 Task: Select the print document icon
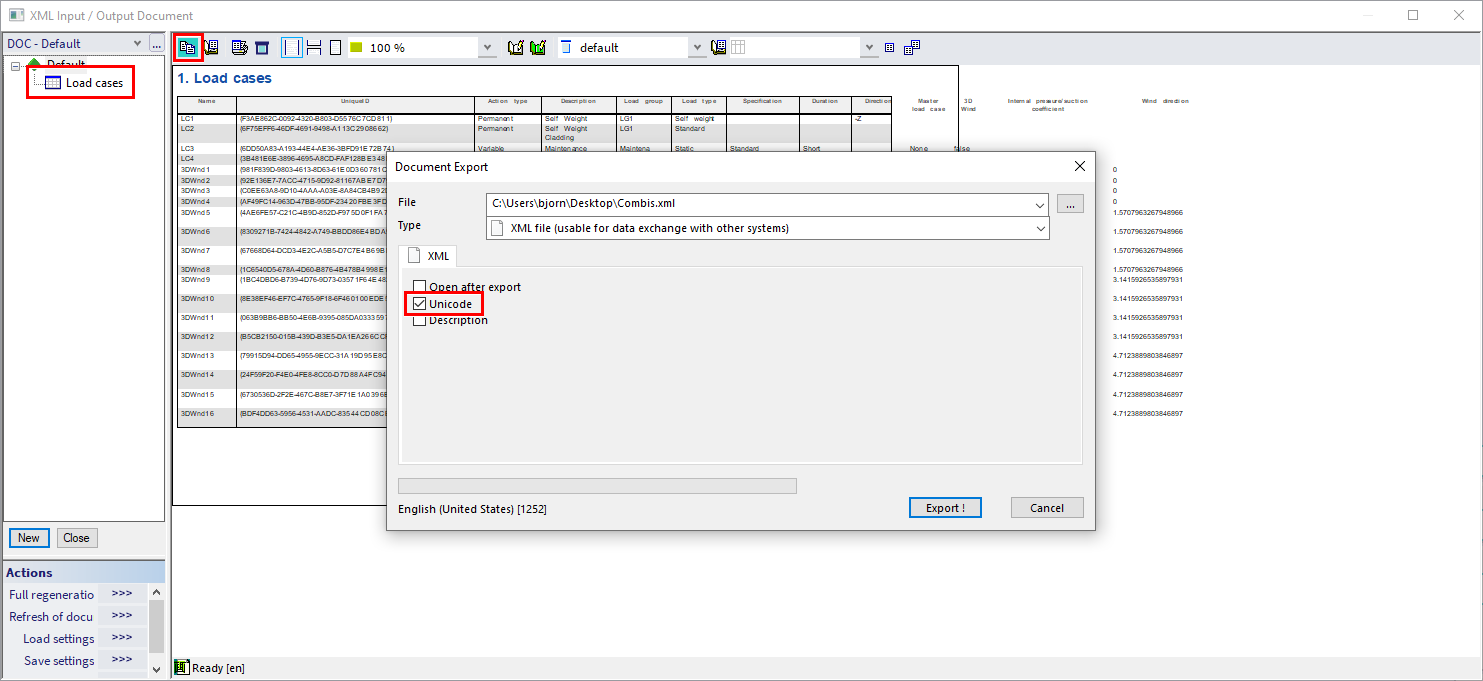tap(240, 47)
